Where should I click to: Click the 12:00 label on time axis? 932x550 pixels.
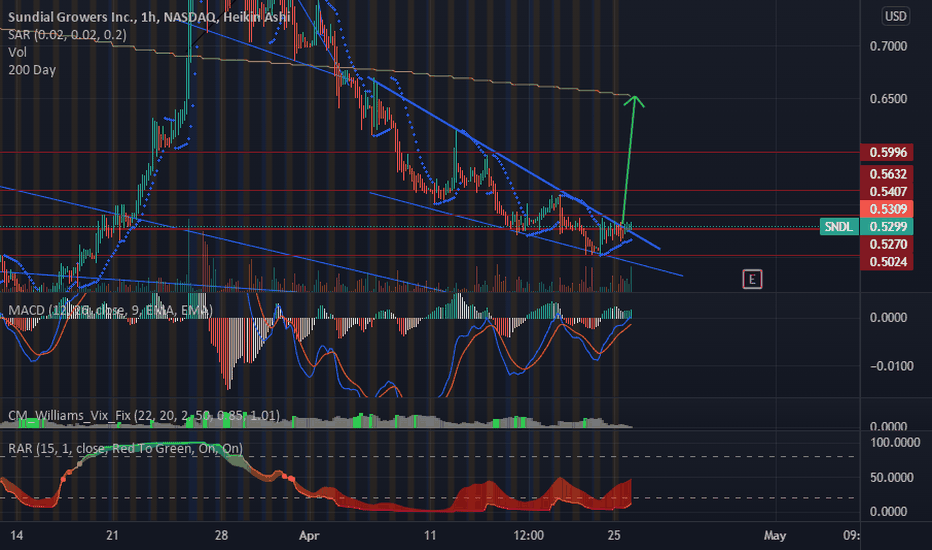click(528, 535)
